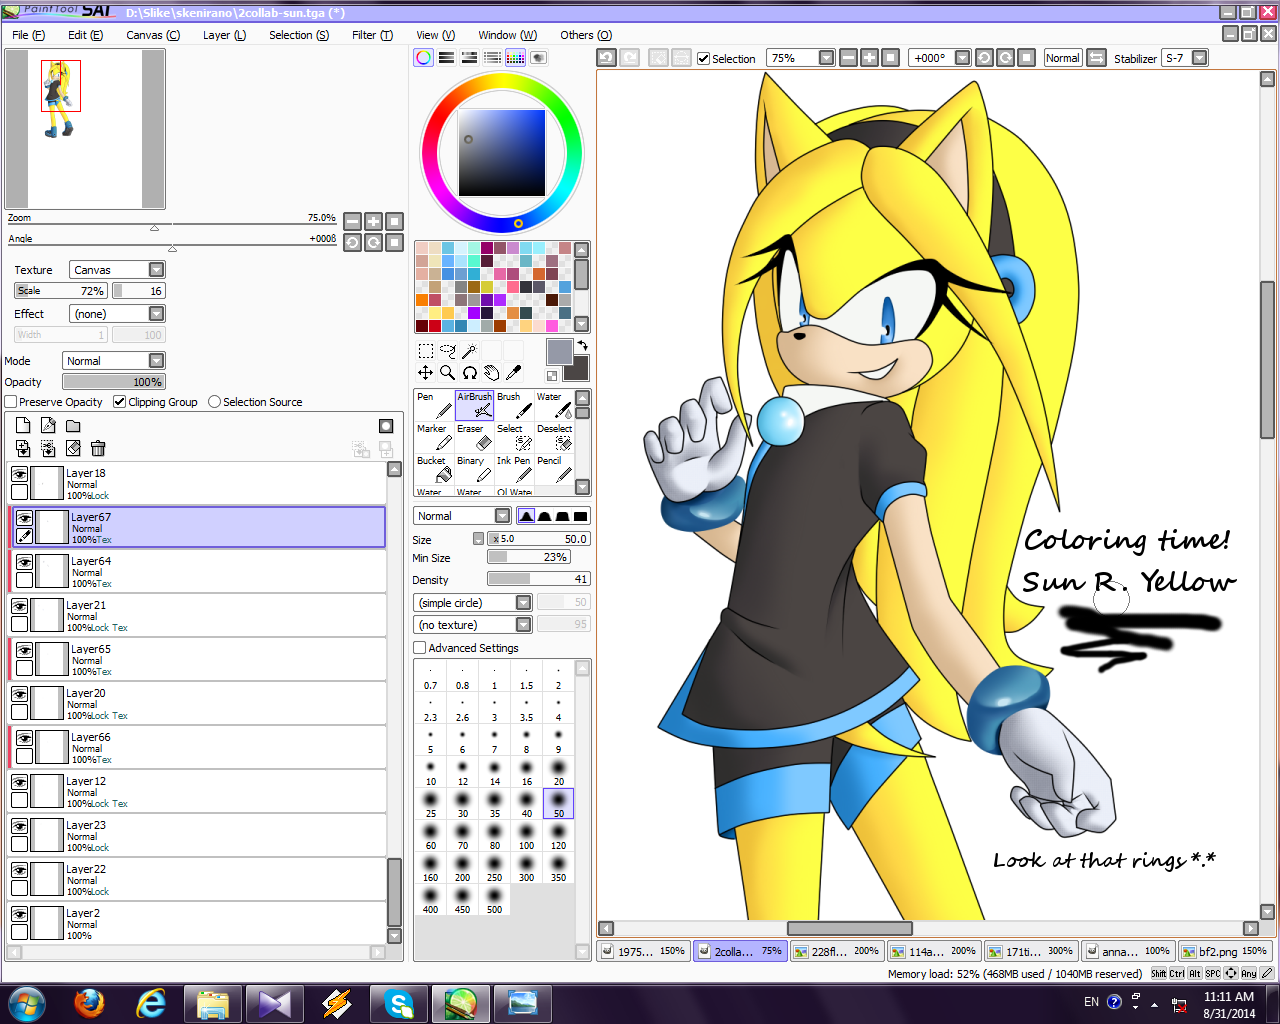The width and height of the screenshot is (1280, 1024).
Task: Open the (no texture) brush texture dropdown
Action: point(472,625)
